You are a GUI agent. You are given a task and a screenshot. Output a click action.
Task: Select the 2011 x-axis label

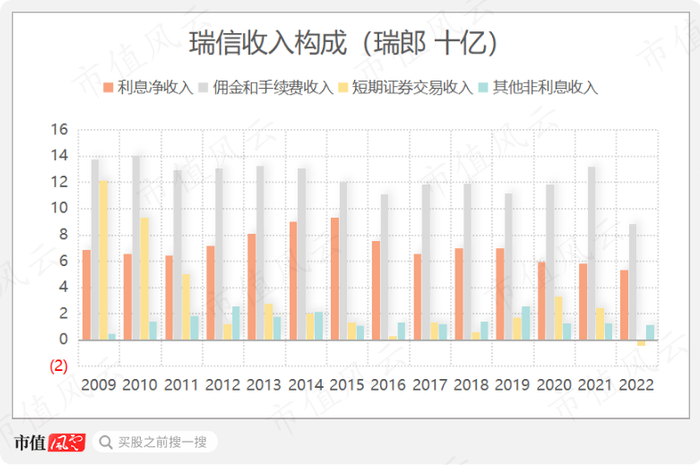[181, 385]
